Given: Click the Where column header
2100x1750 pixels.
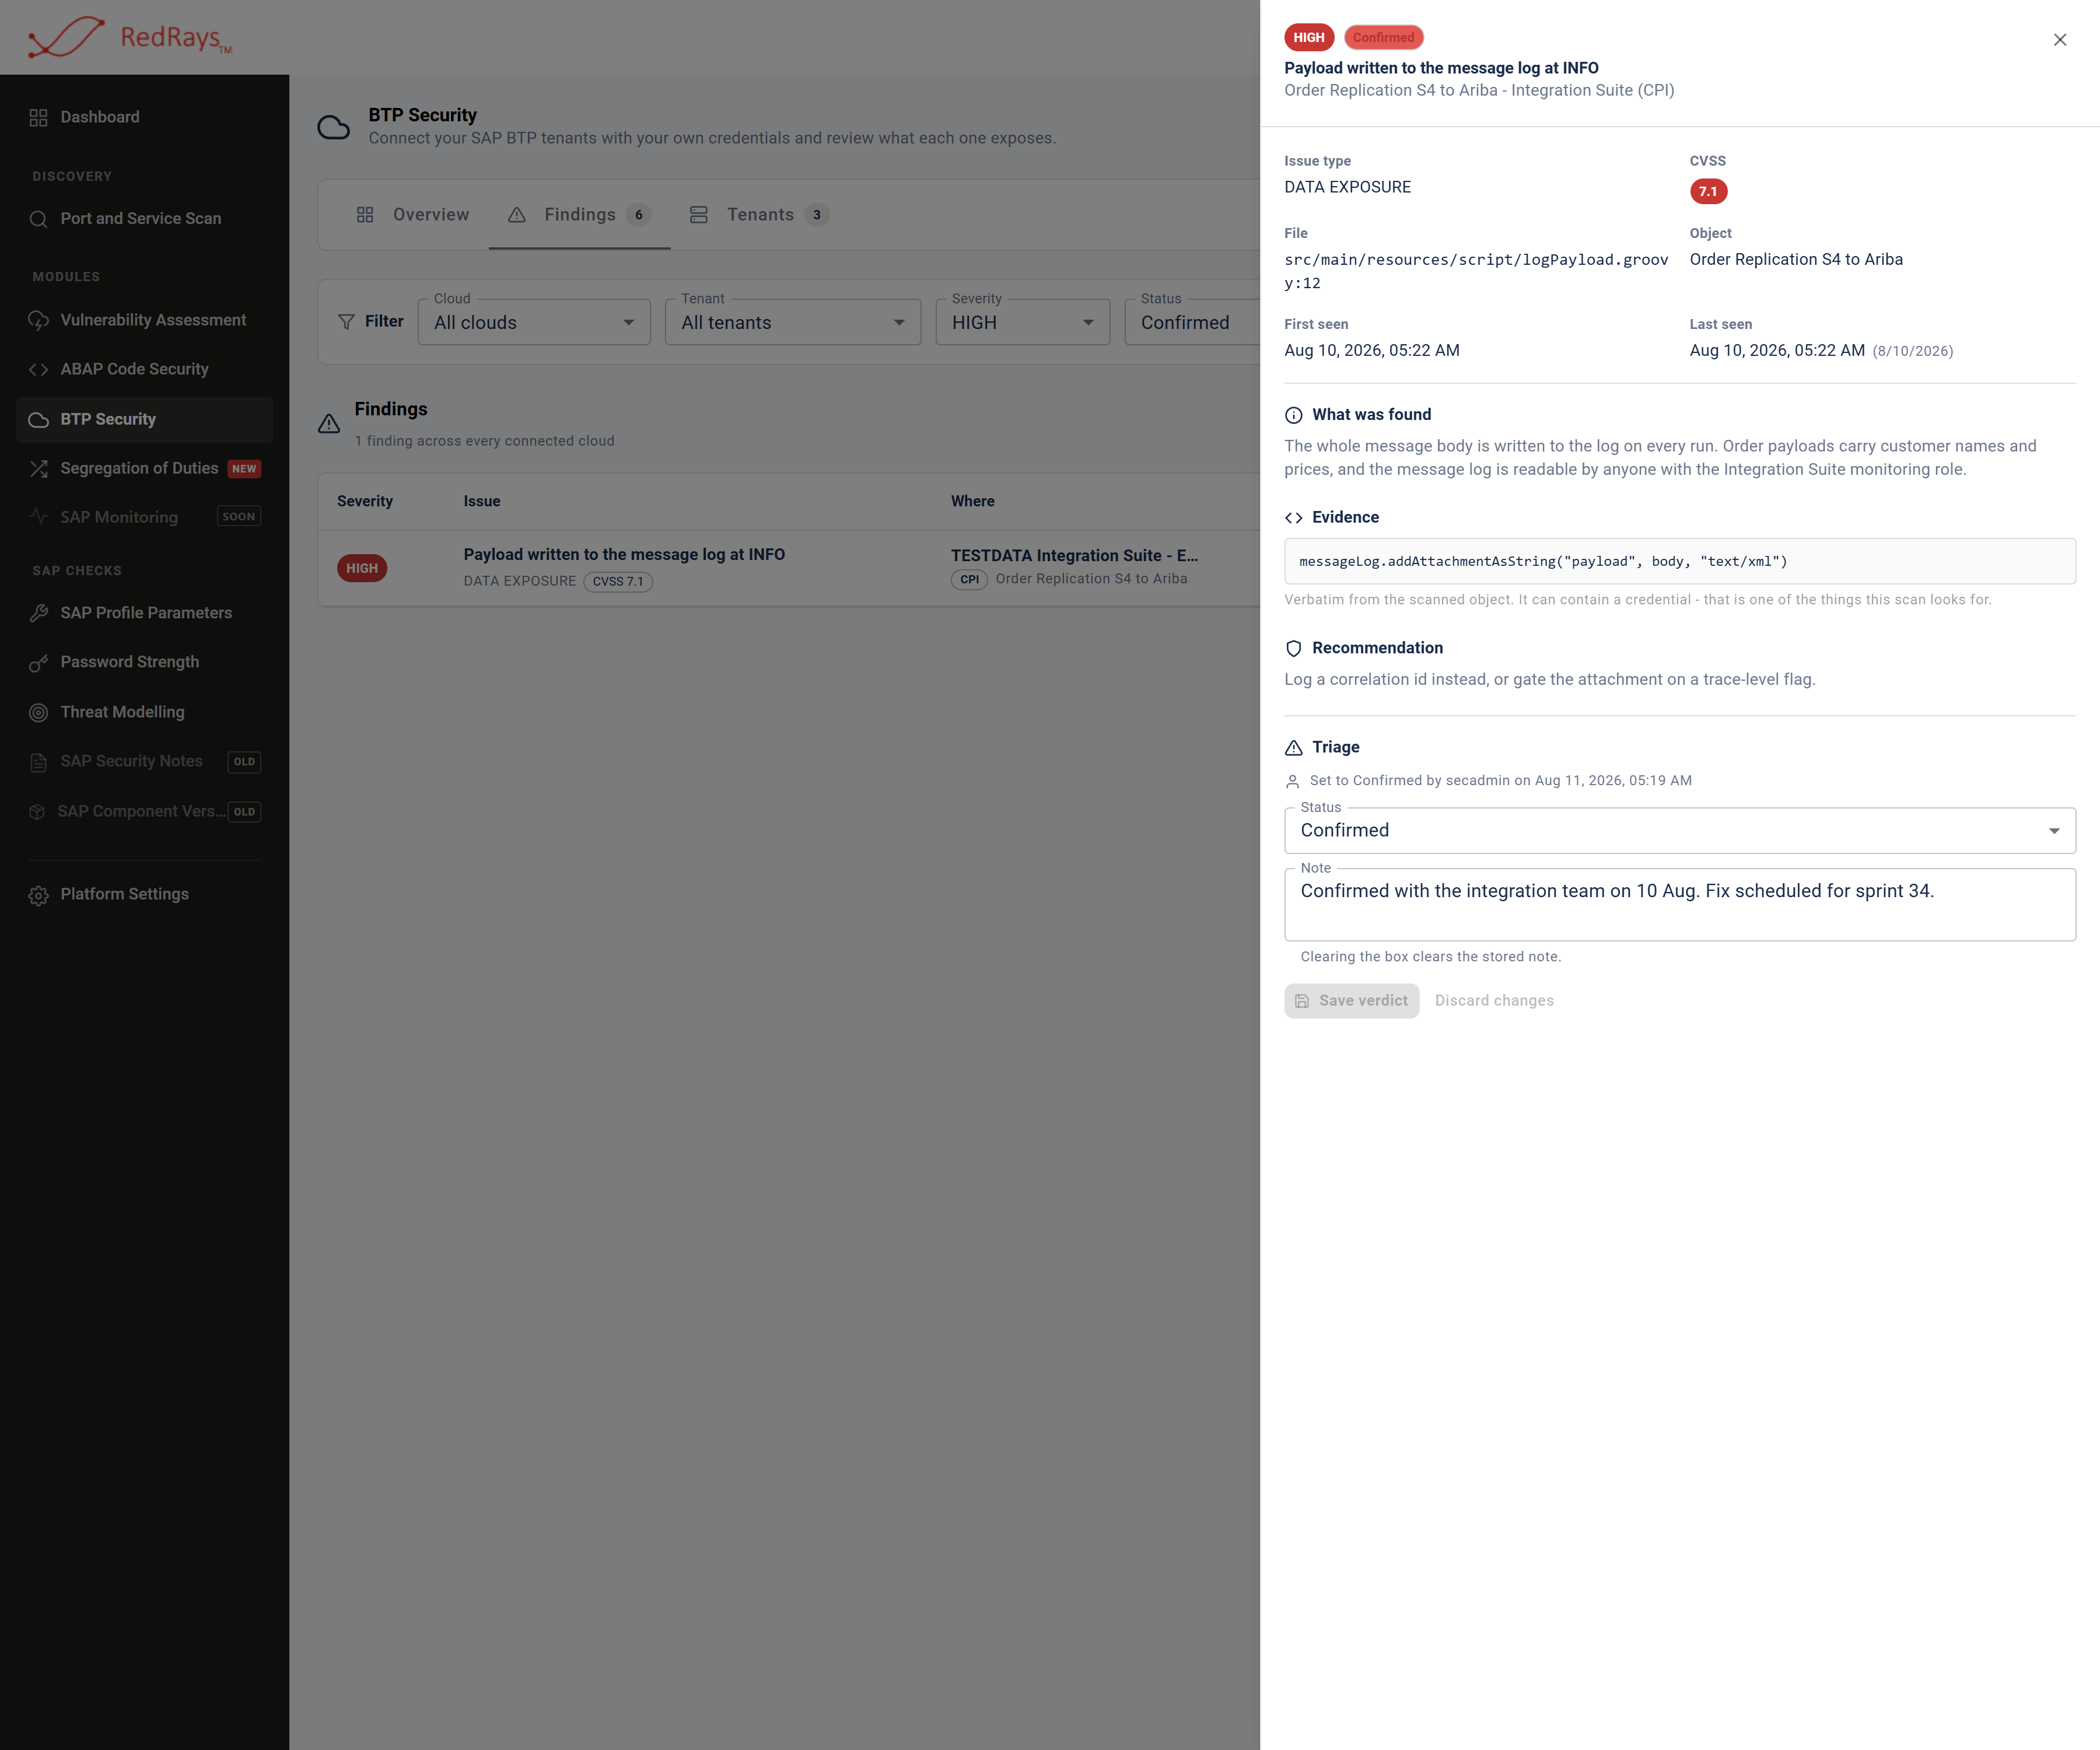Looking at the screenshot, I should click(972, 502).
